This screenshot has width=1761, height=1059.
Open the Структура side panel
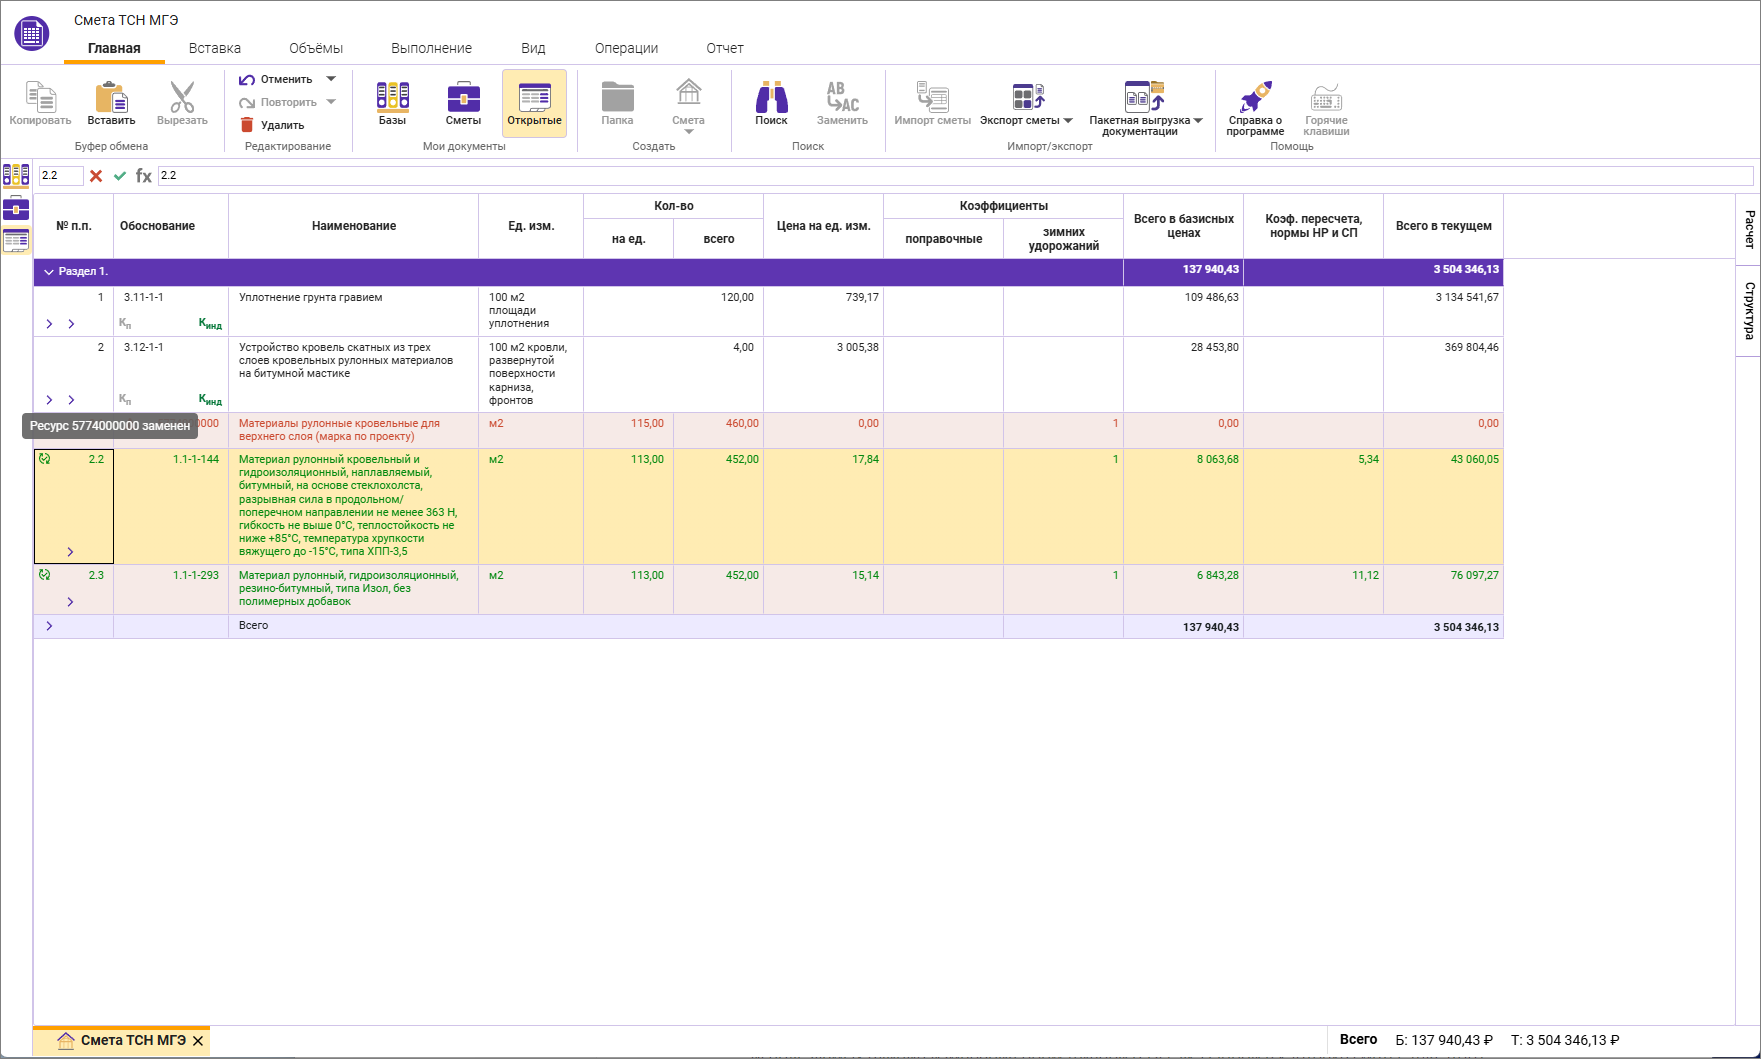[x=1748, y=310]
